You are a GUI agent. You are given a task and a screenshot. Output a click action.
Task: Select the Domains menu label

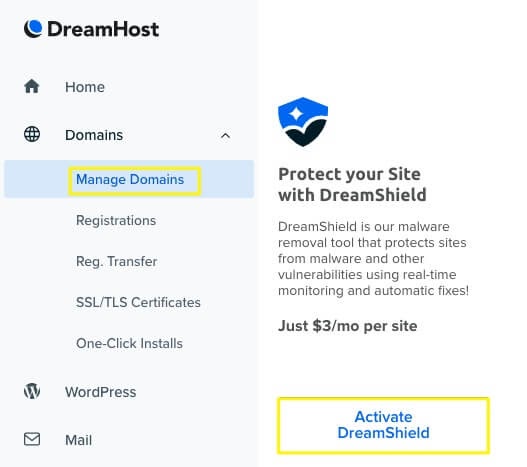pyautogui.click(x=94, y=135)
